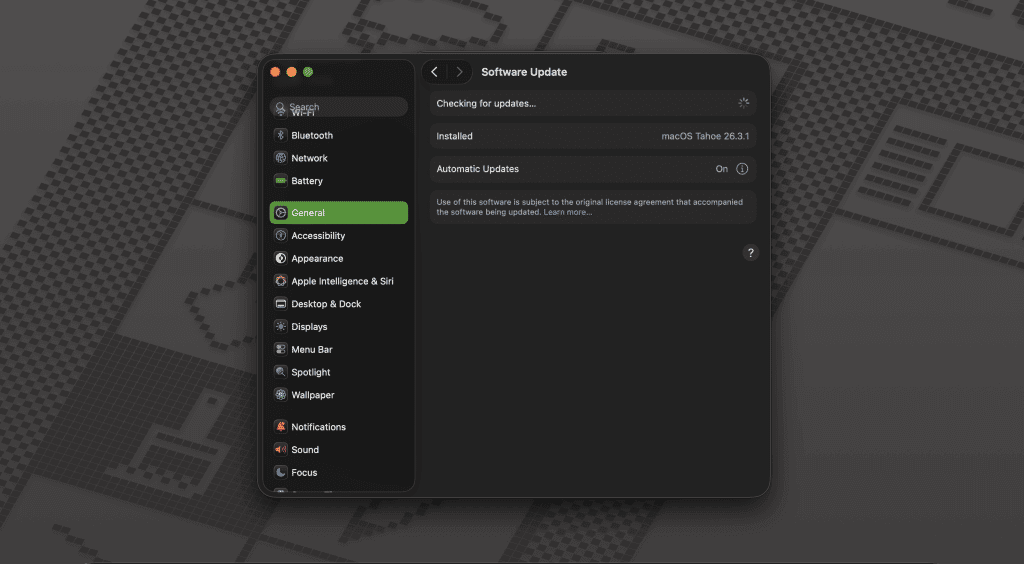Open the Menu Bar settings pane
Screen dimensions: 1024x564
(311, 350)
